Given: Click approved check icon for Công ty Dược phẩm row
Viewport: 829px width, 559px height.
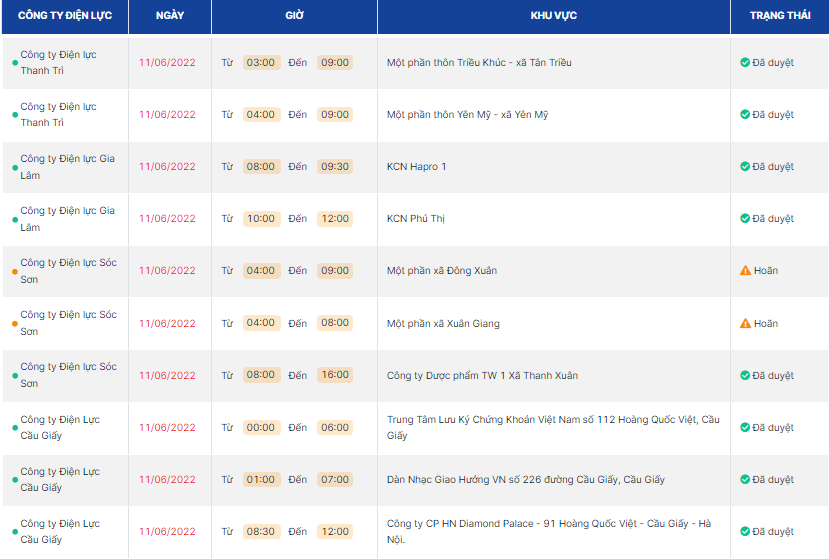Looking at the screenshot, I should tap(745, 375).
